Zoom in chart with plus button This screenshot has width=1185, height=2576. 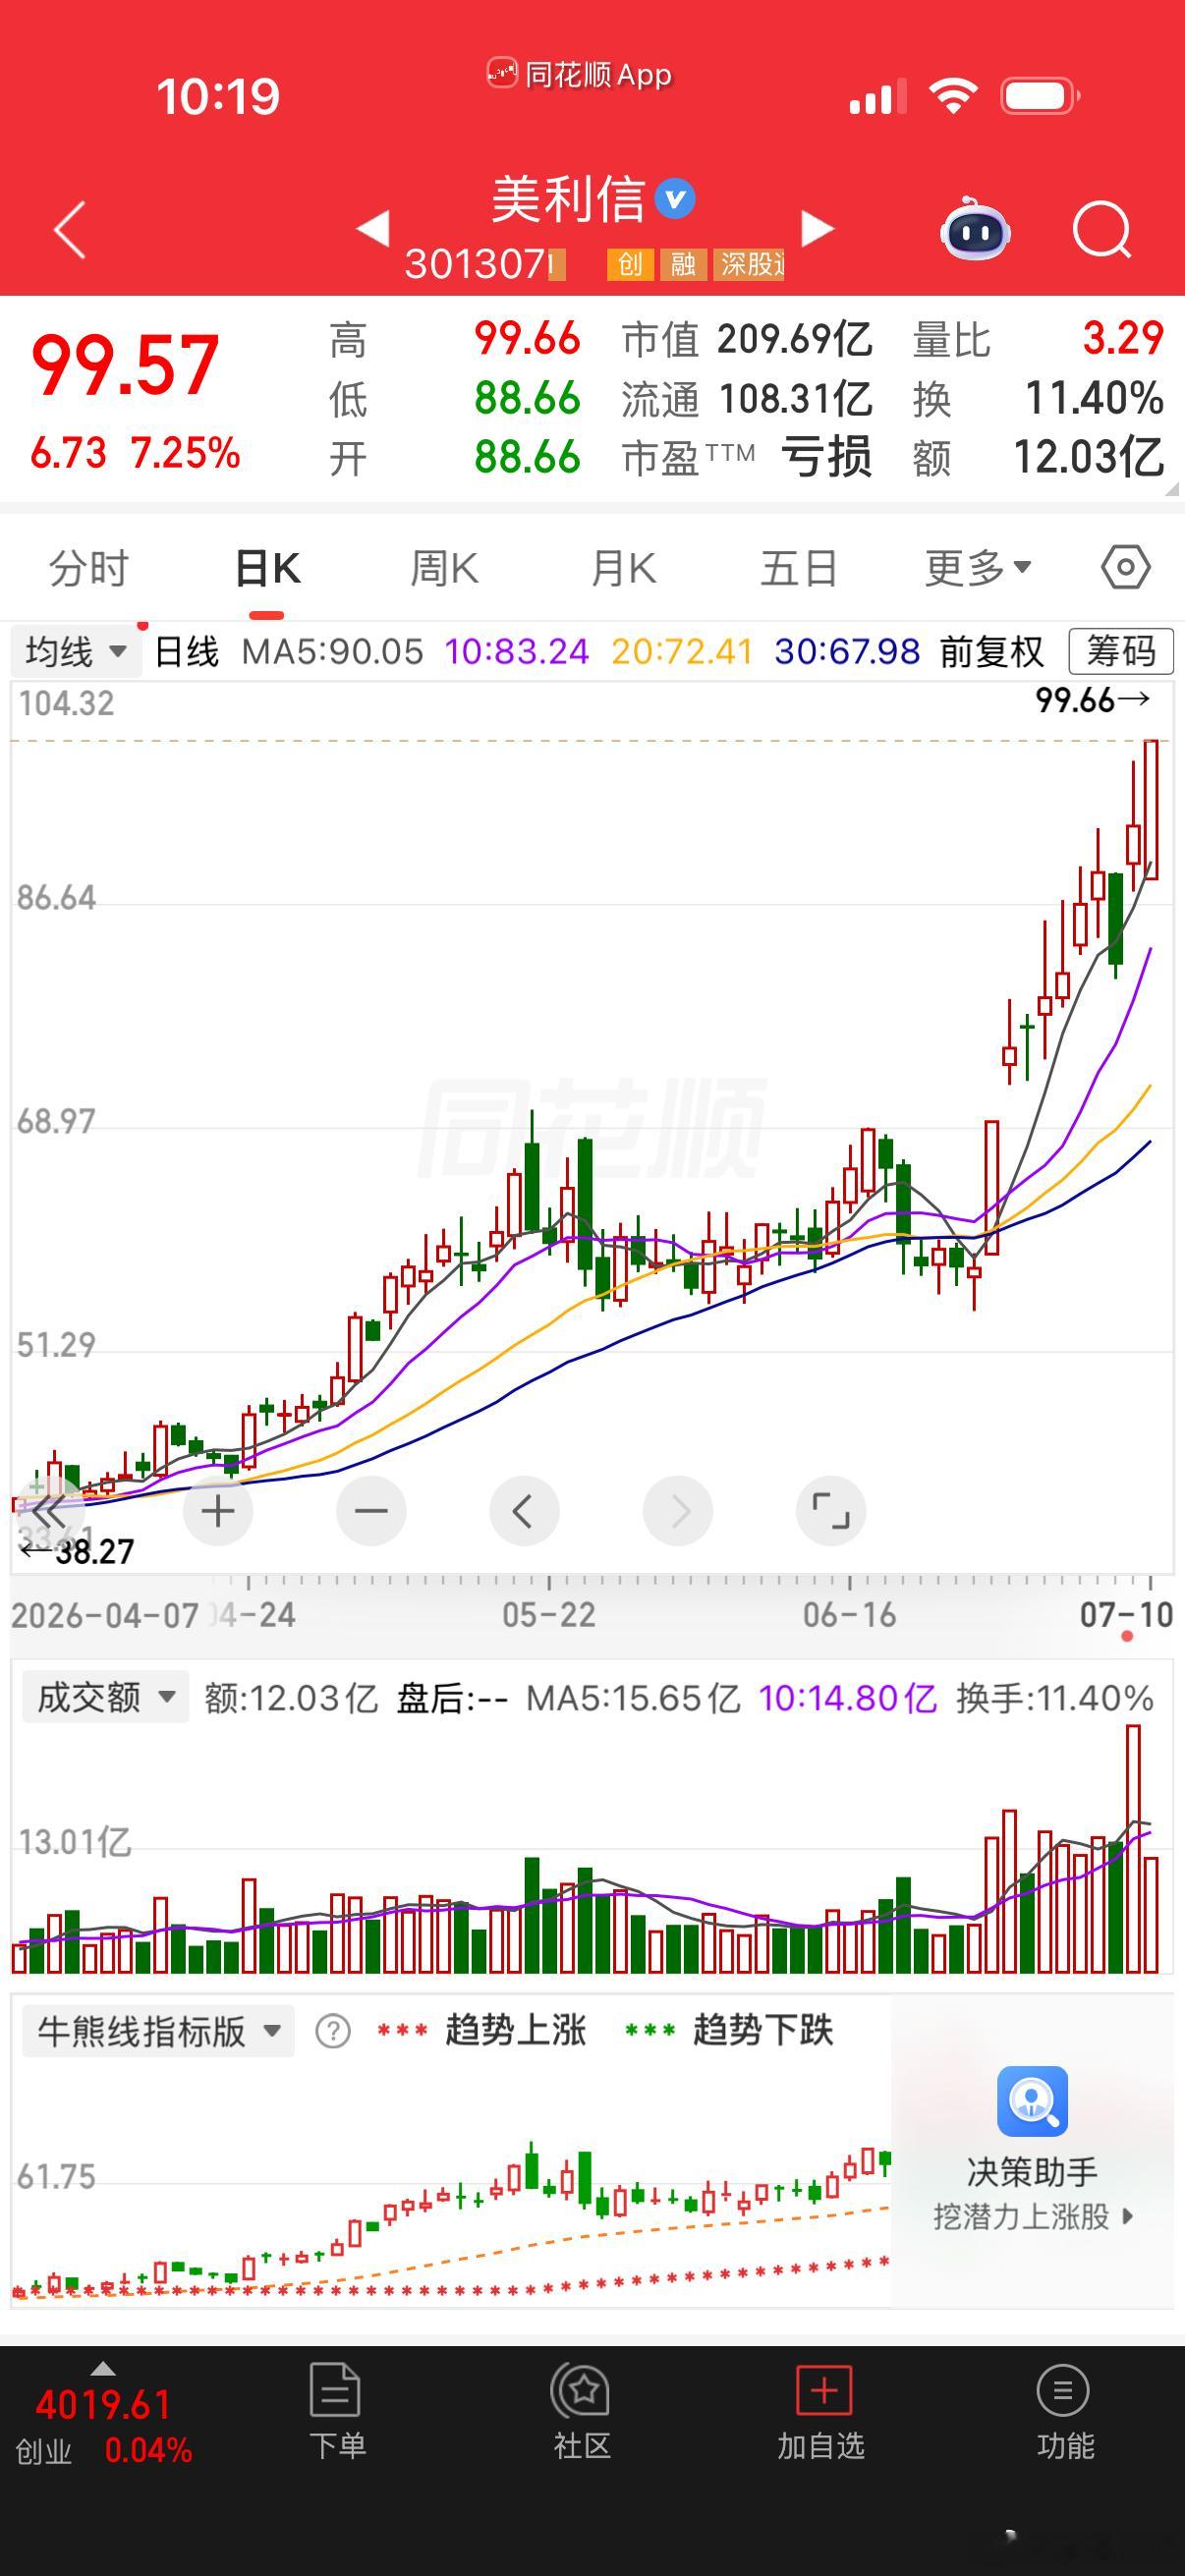pos(218,1511)
